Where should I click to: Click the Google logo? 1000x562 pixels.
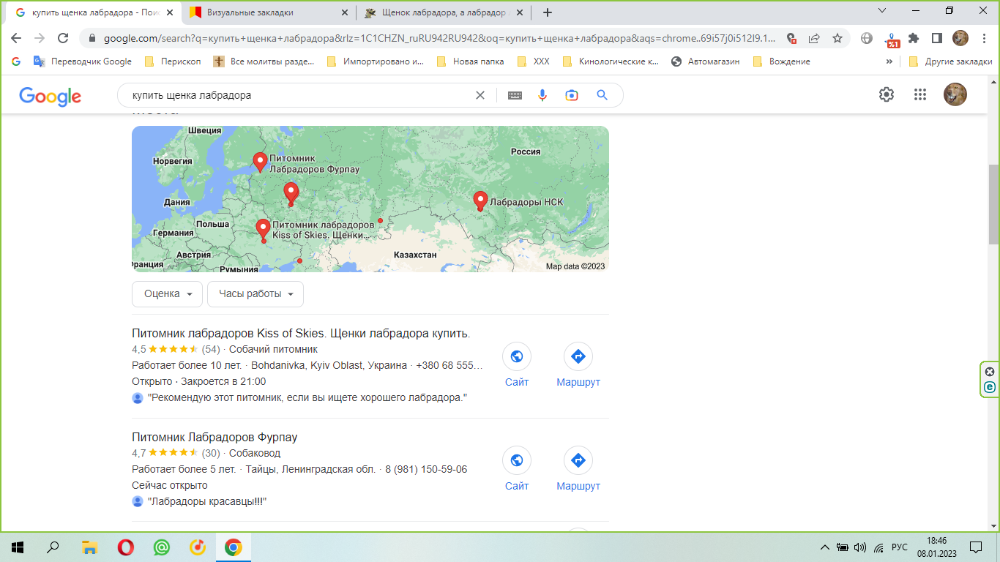coord(50,96)
